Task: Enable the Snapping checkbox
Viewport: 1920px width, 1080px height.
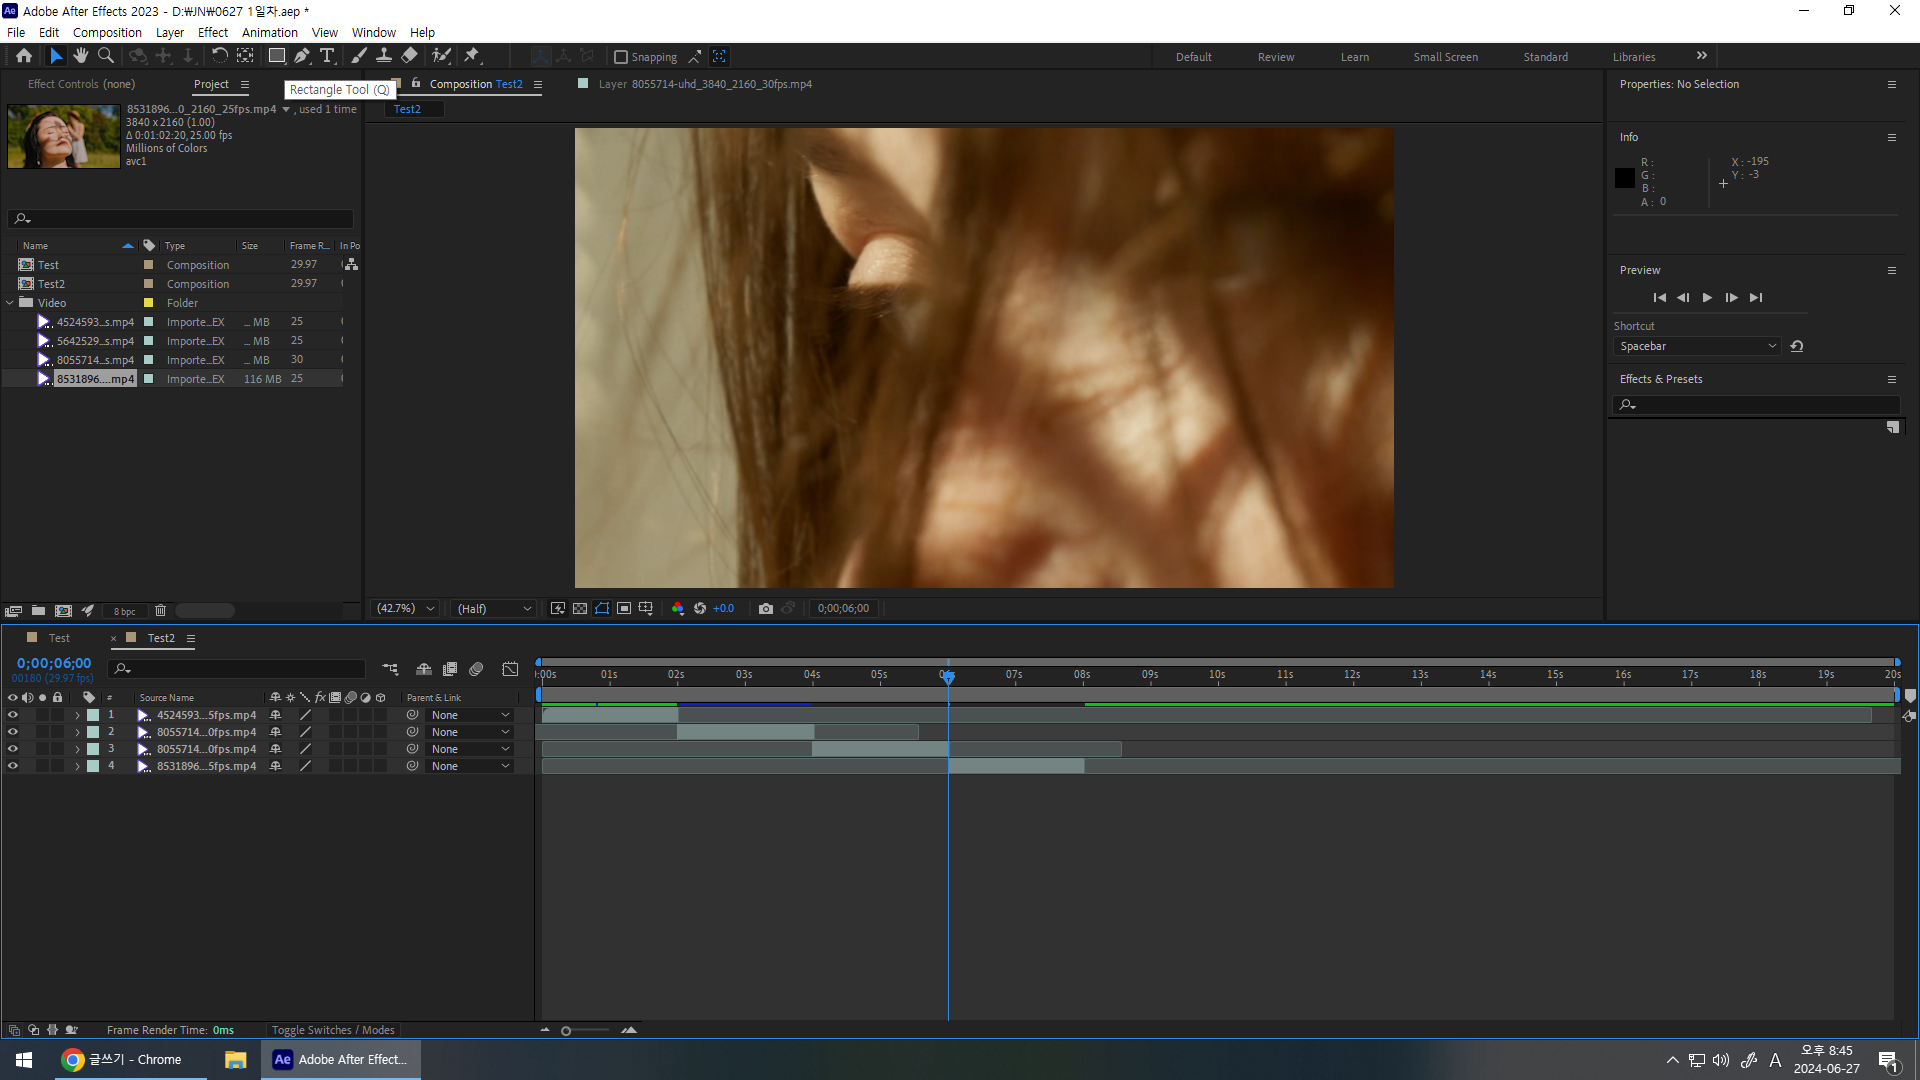Action: (621, 57)
